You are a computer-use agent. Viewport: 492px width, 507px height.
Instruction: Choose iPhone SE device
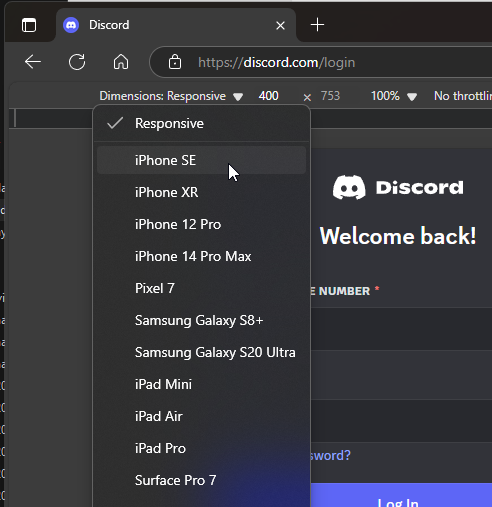point(202,160)
